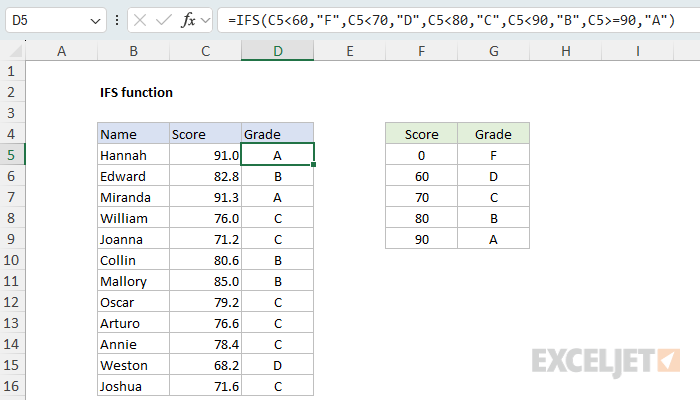Click the score cell 68.2
The height and width of the screenshot is (400, 700).
tap(205, 365)
